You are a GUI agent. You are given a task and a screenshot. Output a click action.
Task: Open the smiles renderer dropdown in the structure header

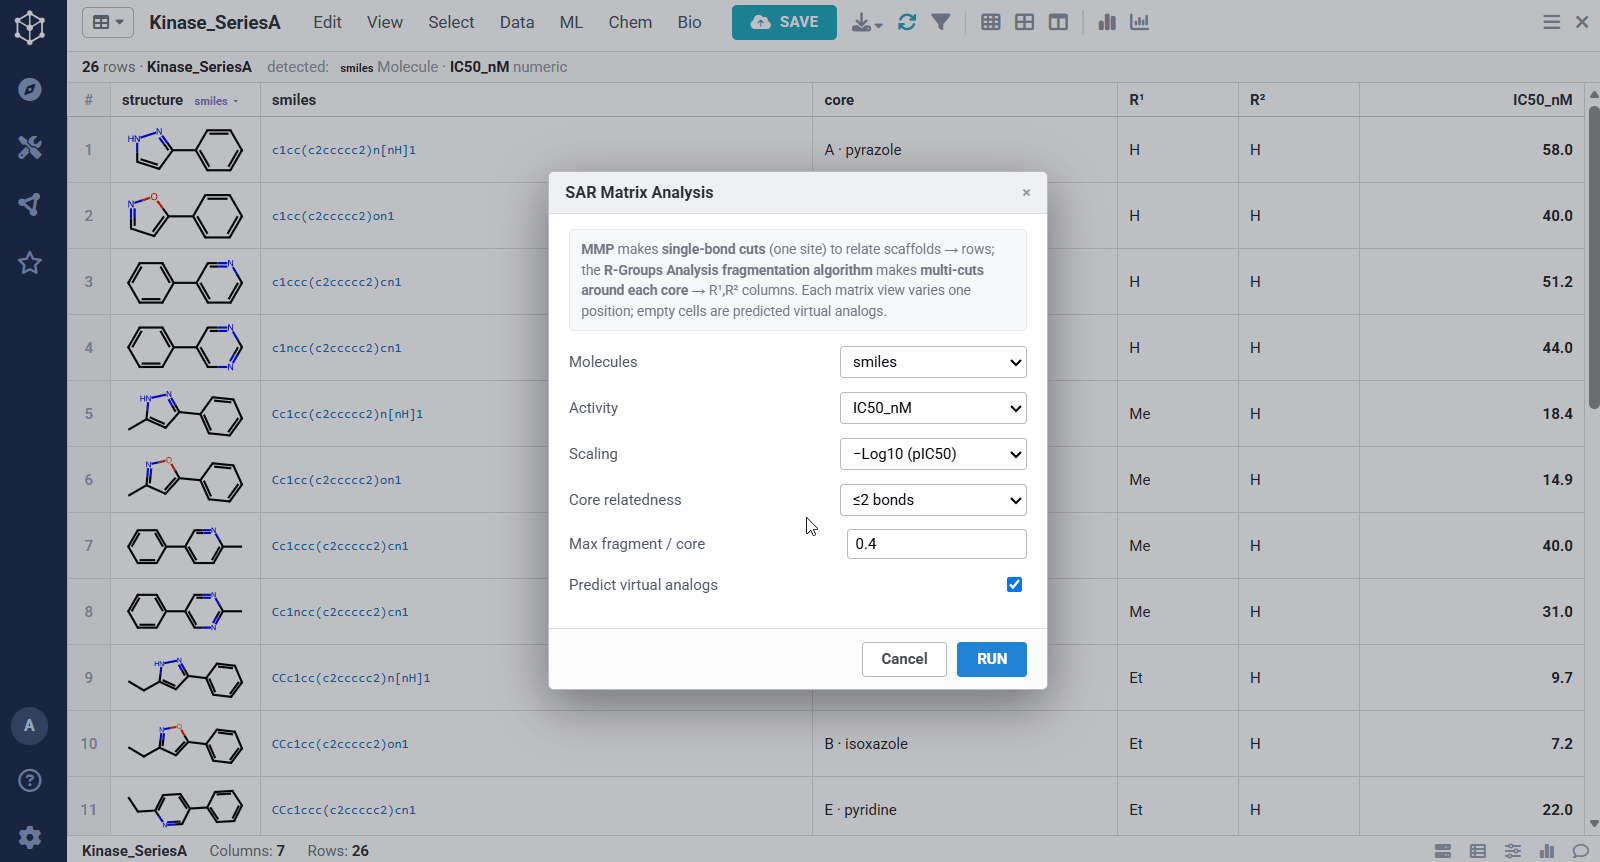[x=216, y=101]
